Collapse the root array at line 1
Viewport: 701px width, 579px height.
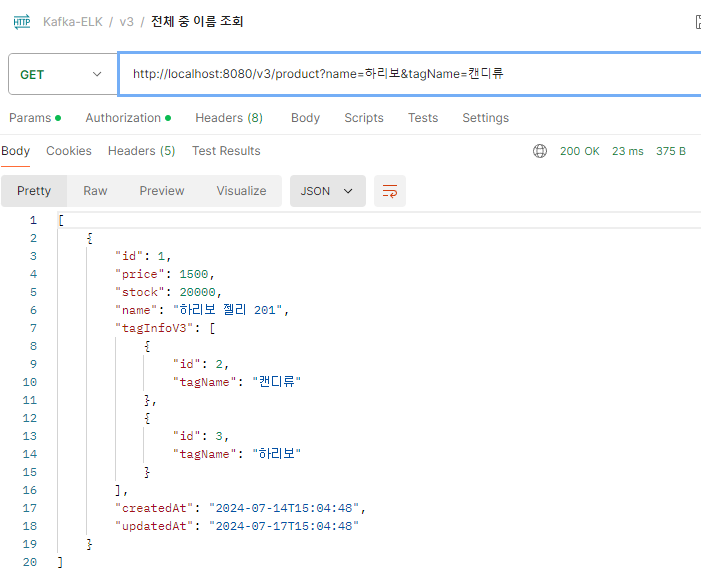[x=61, y=220]
